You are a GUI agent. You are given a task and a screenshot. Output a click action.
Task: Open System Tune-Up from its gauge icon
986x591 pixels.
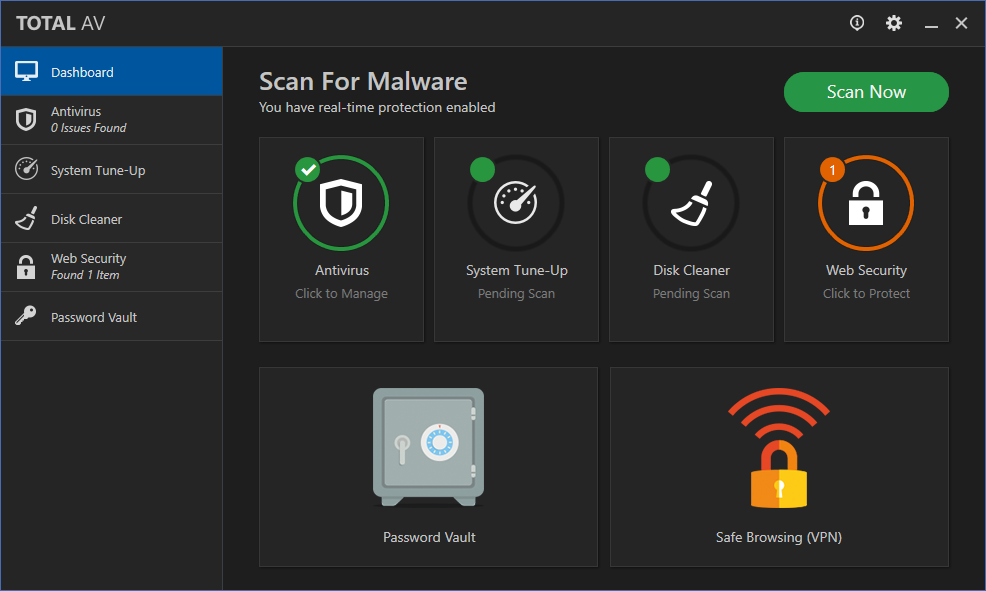[x=516, y=202]
